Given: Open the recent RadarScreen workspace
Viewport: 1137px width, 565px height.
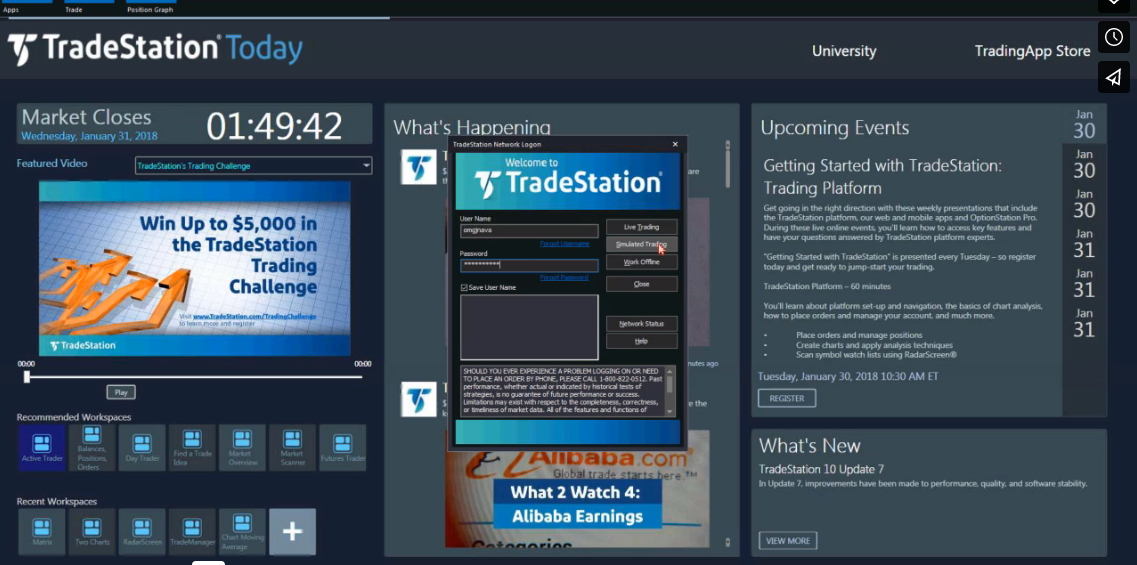Looking at the screenshot, I should (142, 532).
